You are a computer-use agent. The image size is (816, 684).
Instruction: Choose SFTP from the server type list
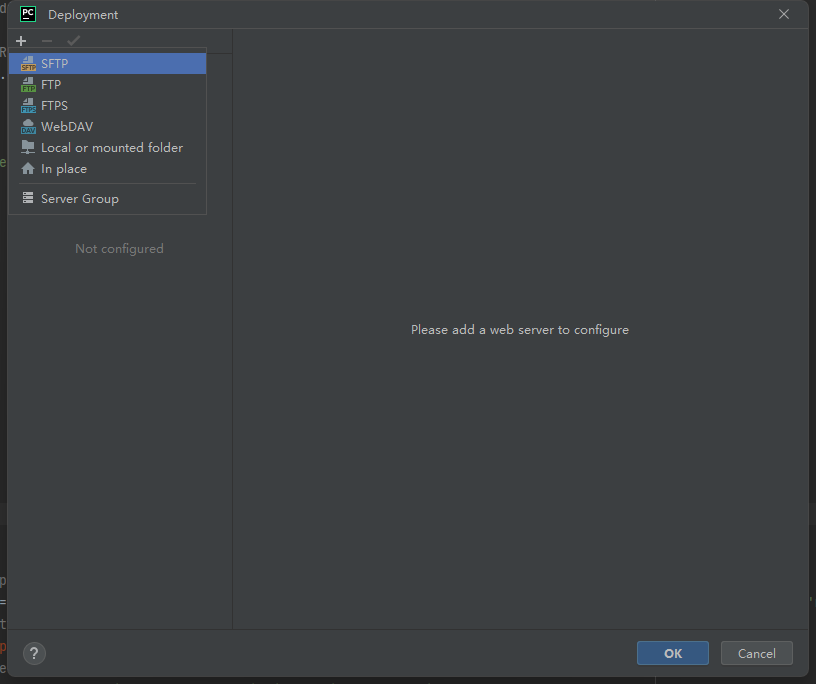(x=108, y=64)
